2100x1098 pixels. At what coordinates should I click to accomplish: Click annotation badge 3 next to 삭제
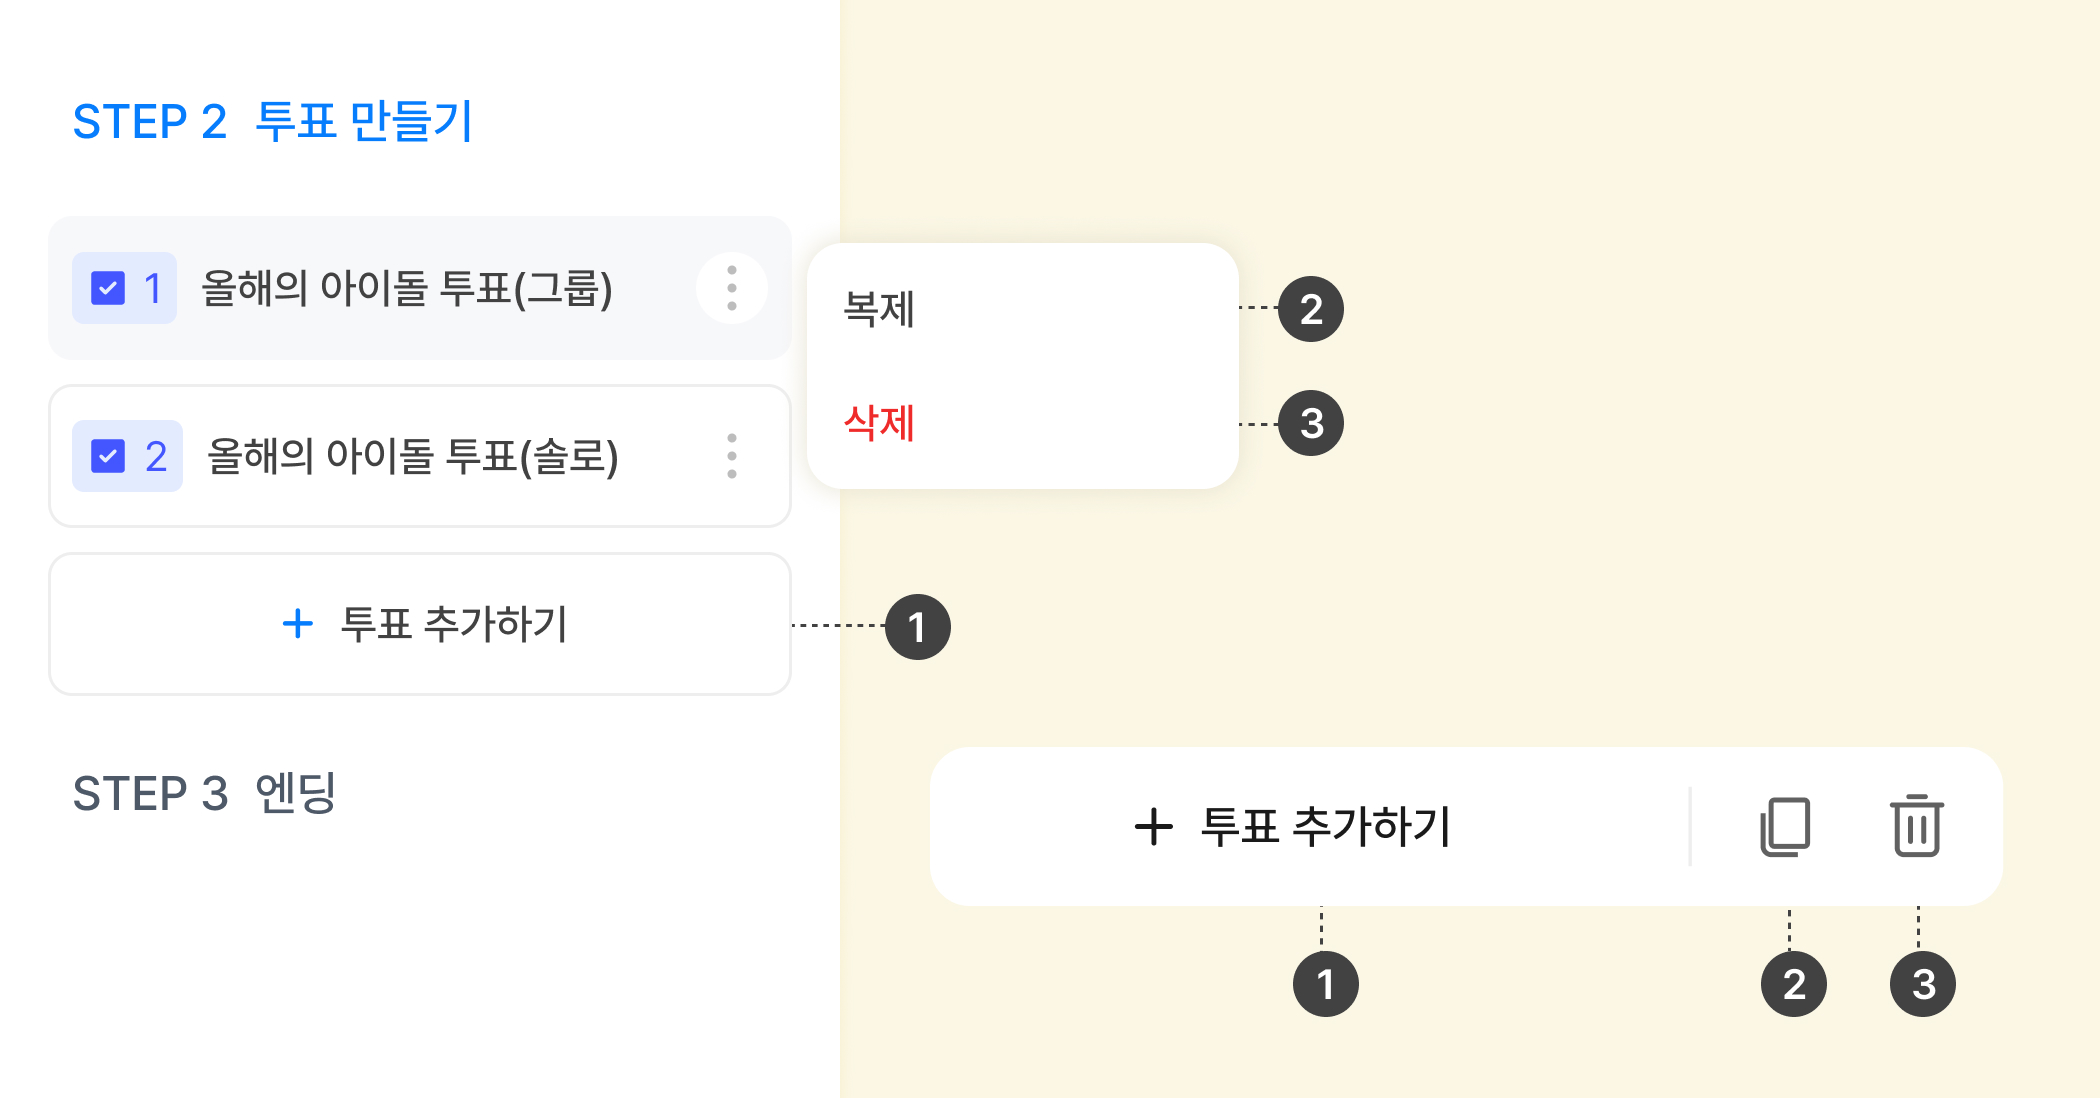point(1311,423)
